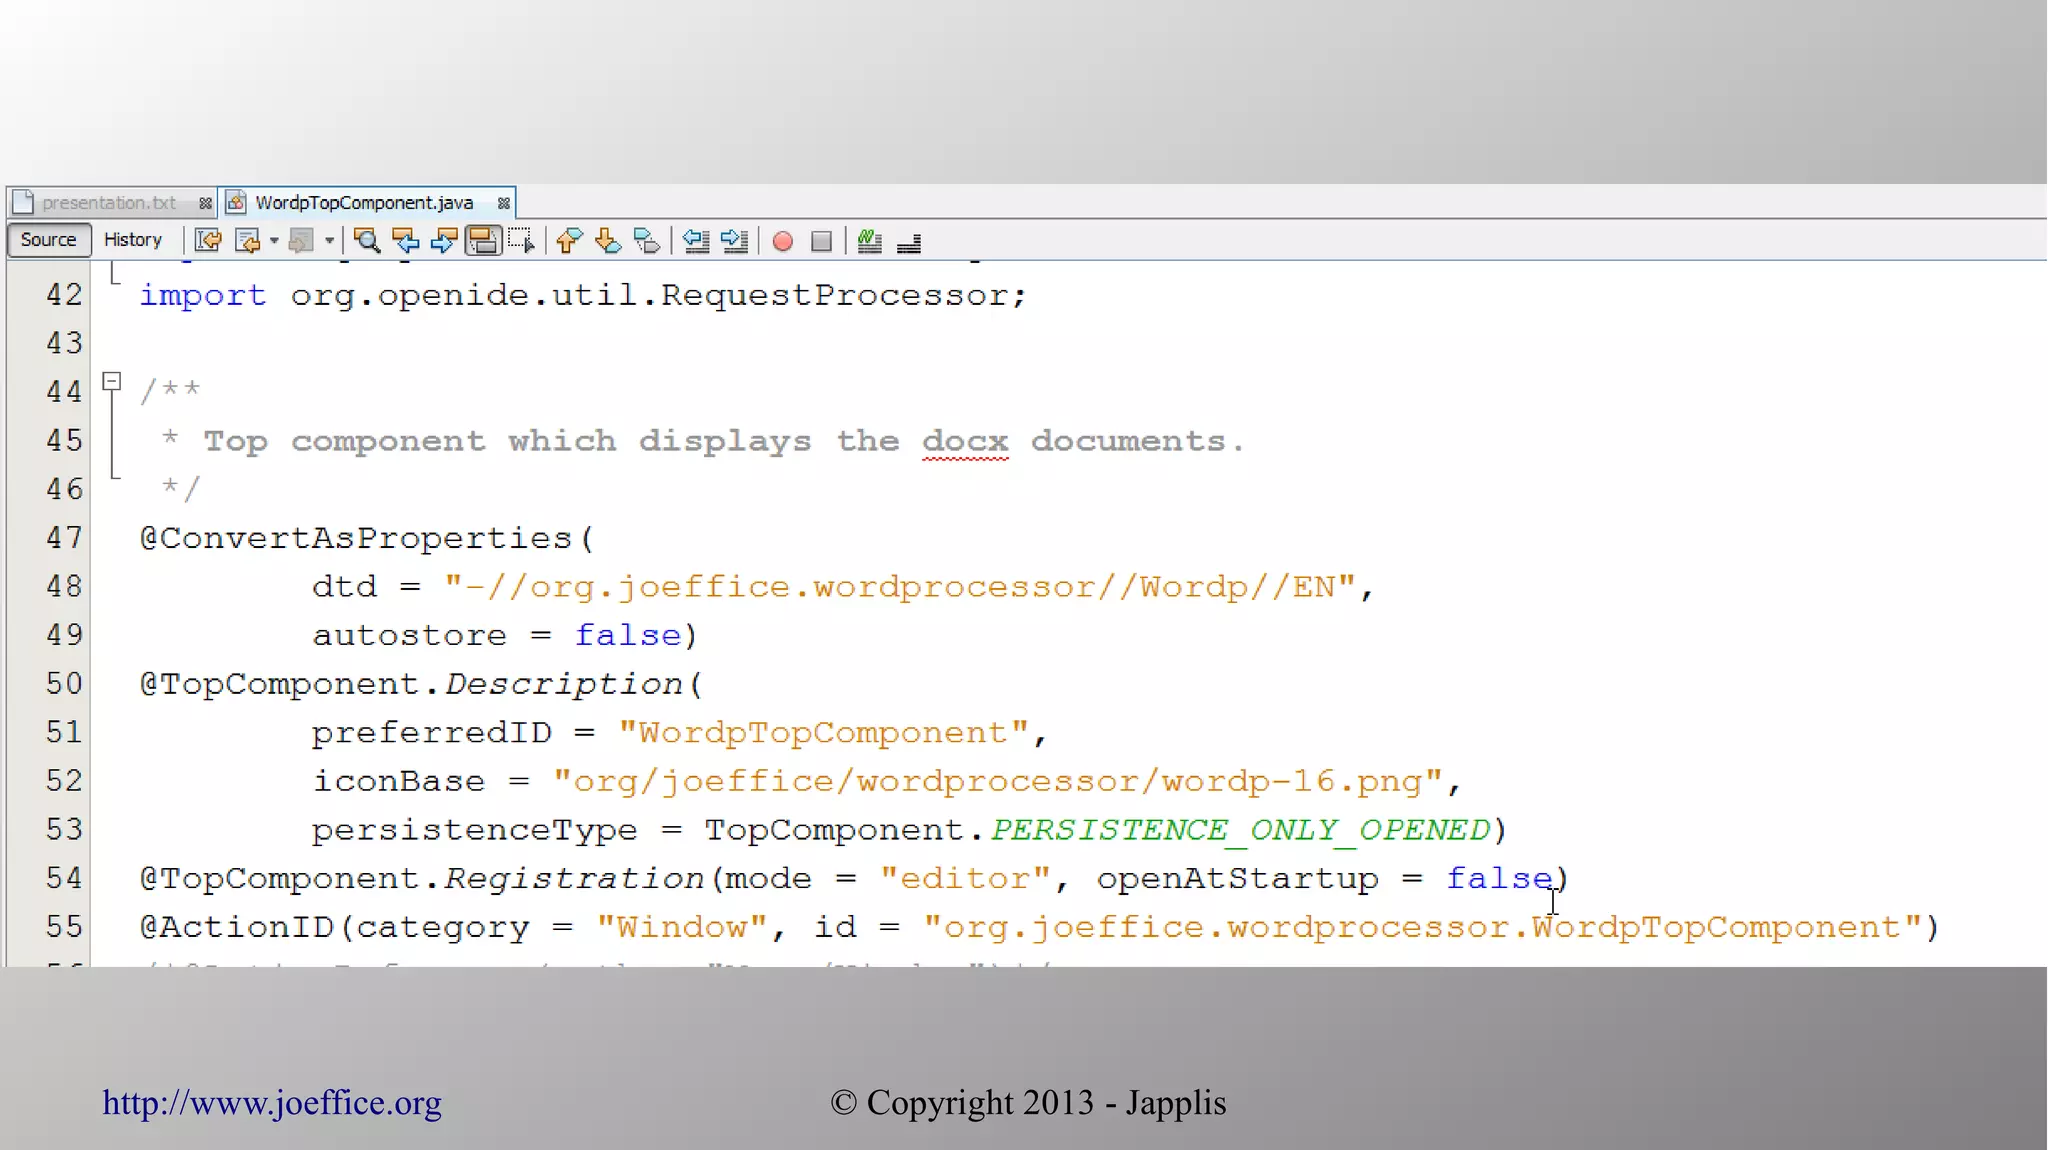Close the WordpTopComponent.java tab
2048x1150 pixels.
coord(504,203)
